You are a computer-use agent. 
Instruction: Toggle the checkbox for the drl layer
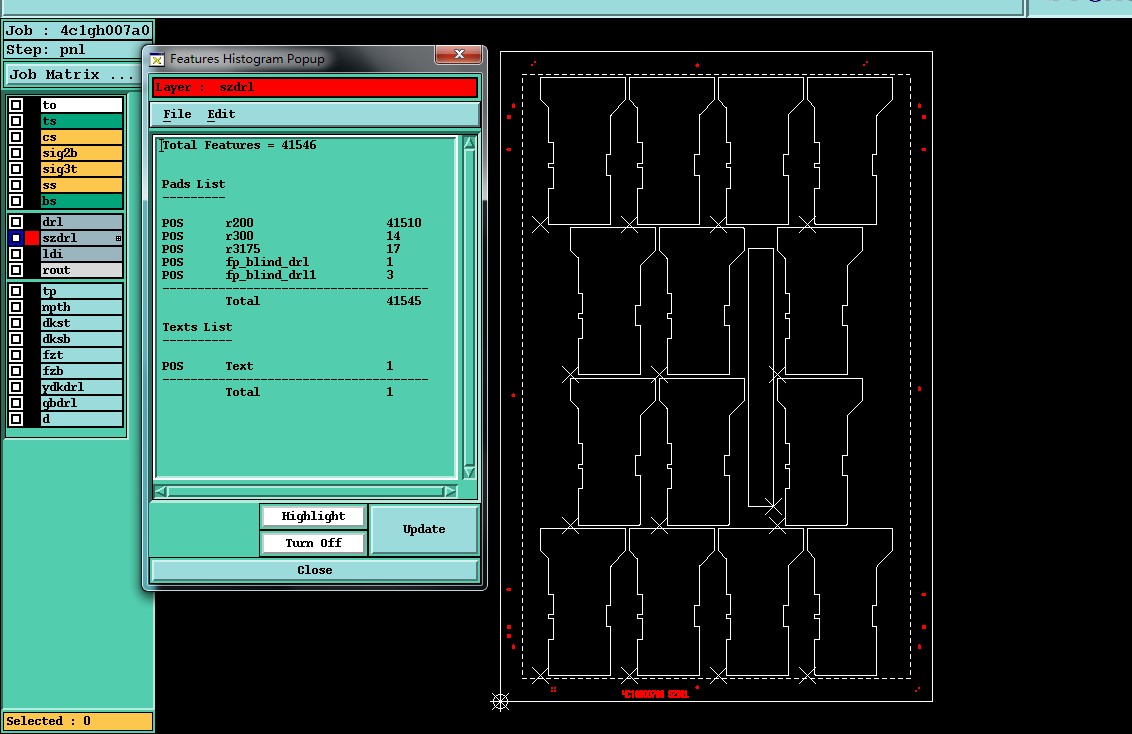pyautogui.click(x=16, y=222)
